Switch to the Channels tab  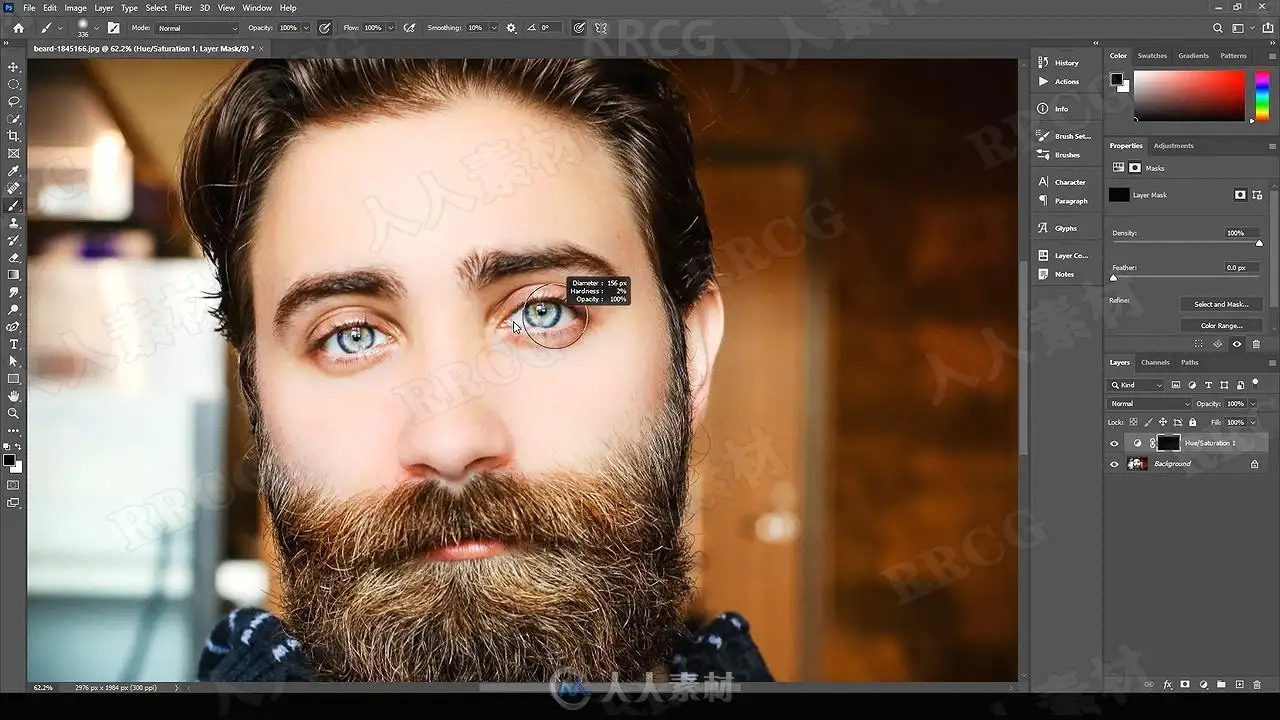[1155, 363]
